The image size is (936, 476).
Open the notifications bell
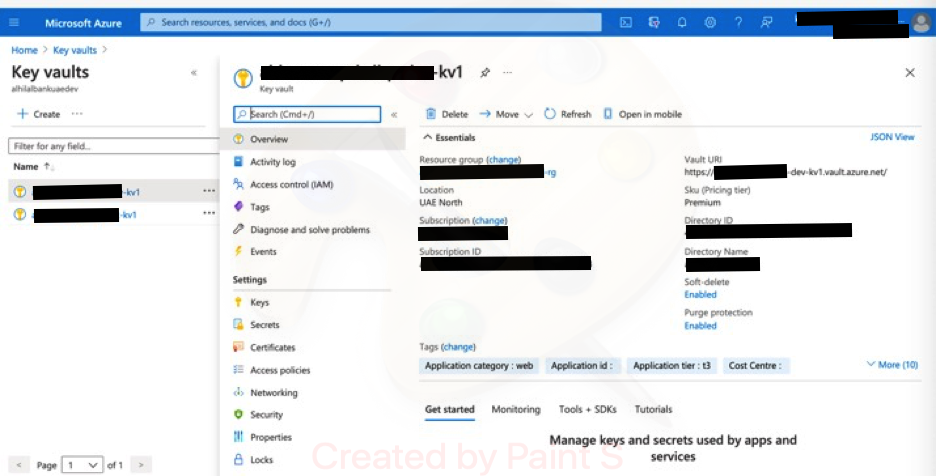point(682,23)
